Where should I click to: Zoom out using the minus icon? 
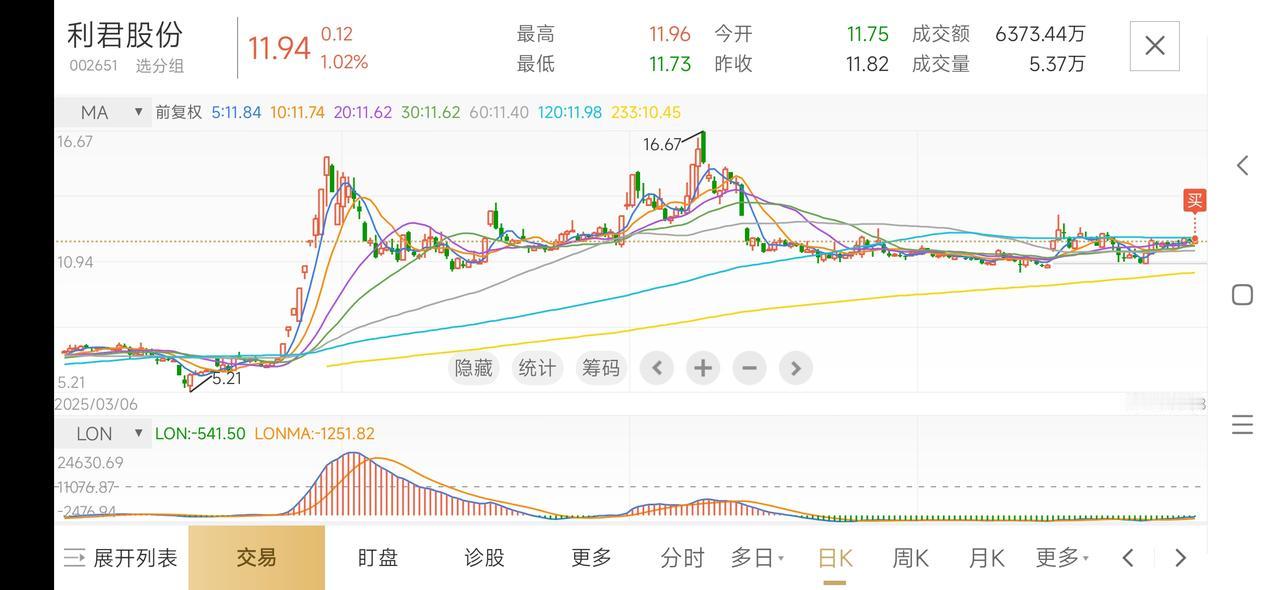click(749, 368)
